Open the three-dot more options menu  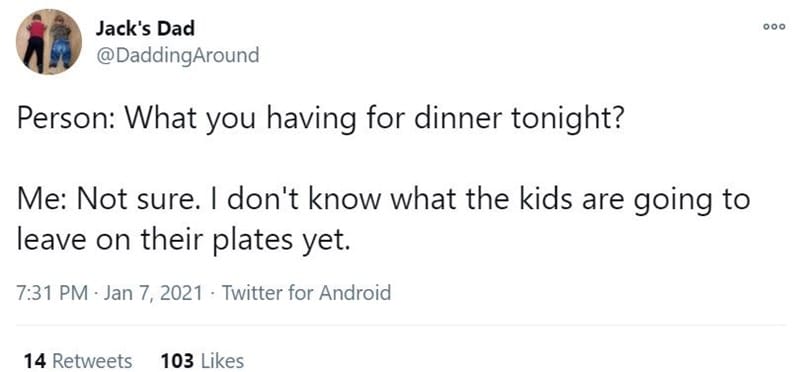(x=774, y=27)
